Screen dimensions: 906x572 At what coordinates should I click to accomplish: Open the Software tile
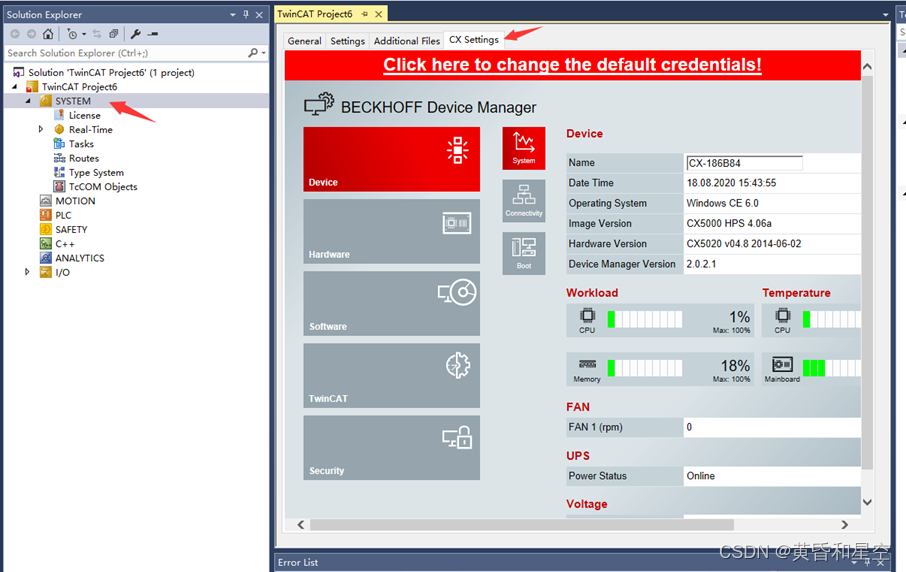pyautogui.click(x=392, y=304)
